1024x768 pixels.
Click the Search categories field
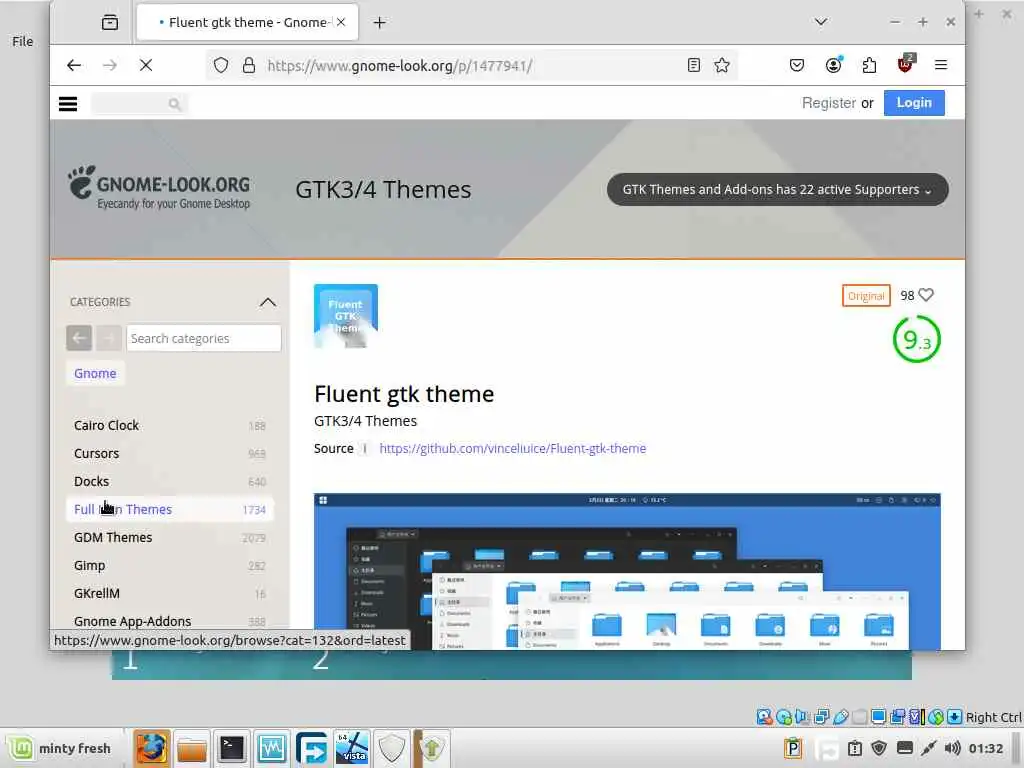point(203,338)
